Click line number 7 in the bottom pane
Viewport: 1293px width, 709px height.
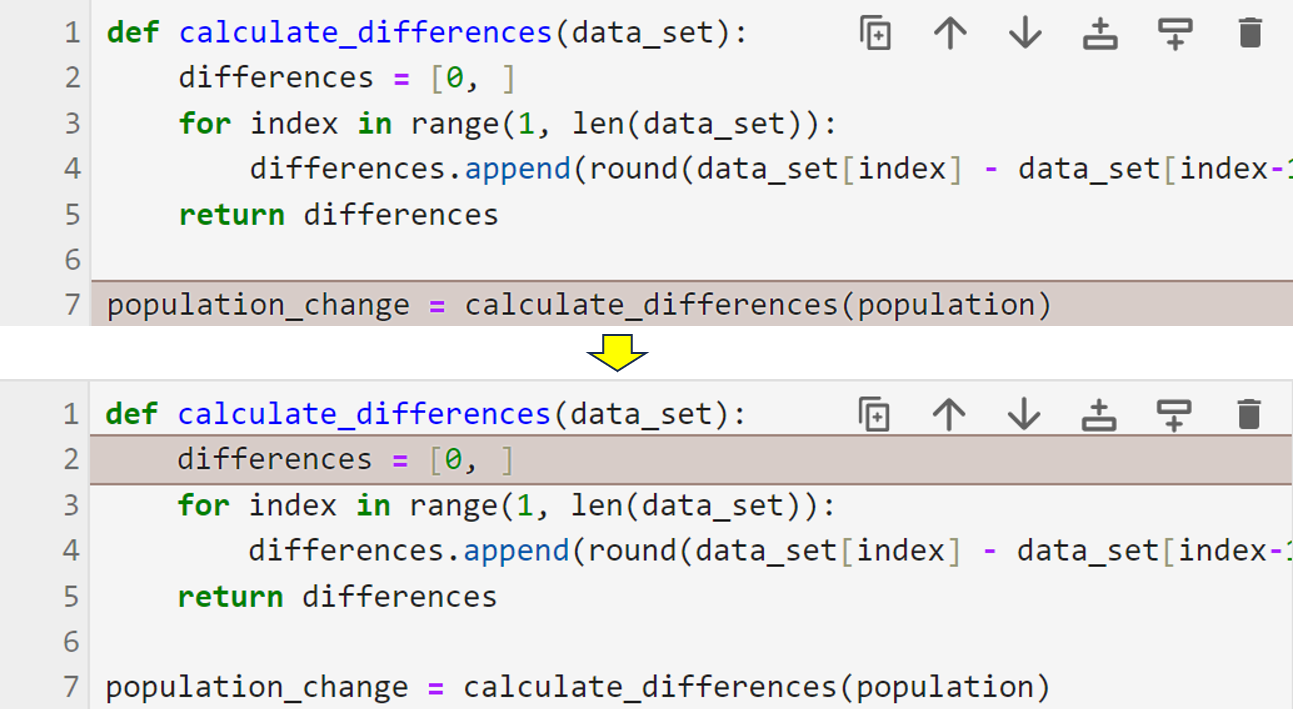click(71, 687)
